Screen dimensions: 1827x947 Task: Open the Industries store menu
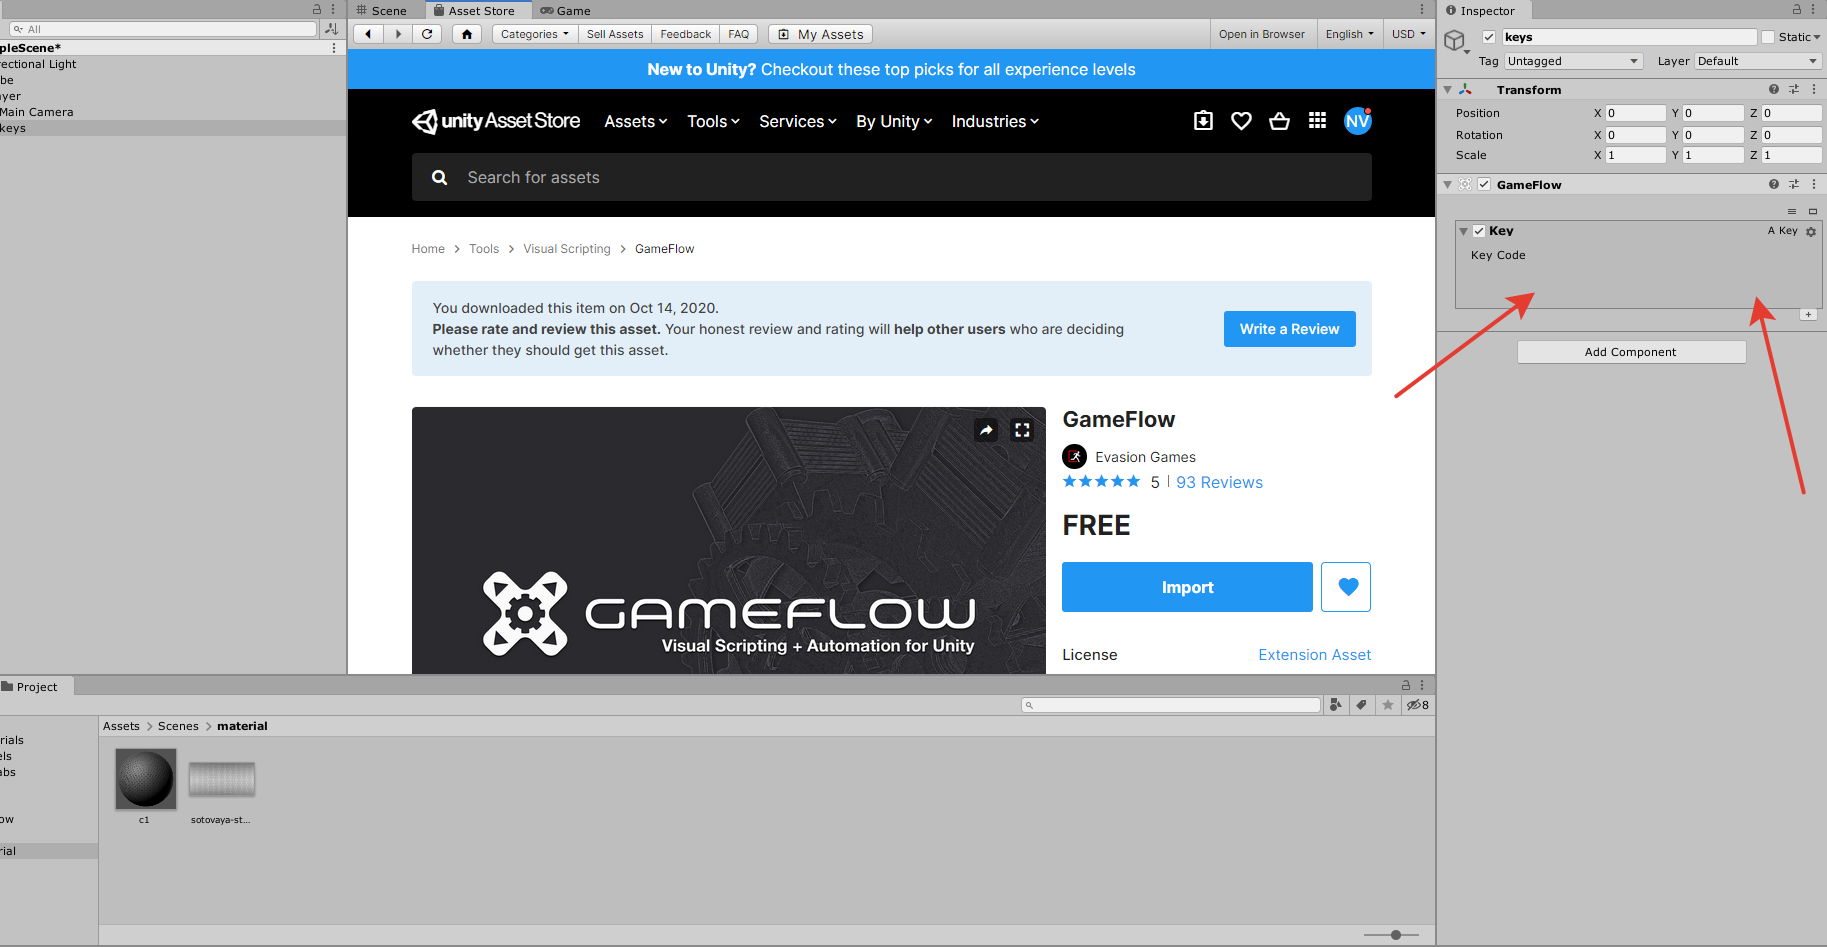click(995, 121)
